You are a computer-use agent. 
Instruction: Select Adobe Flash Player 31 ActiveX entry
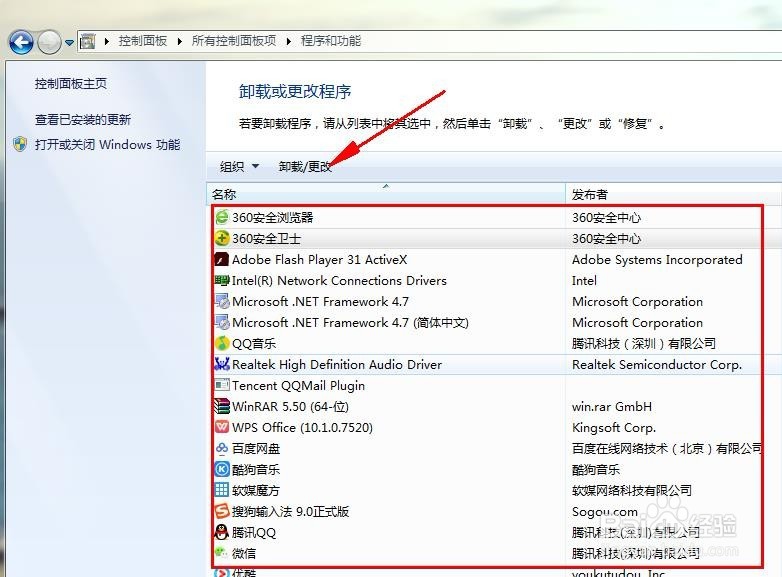[x=319, y=259]
